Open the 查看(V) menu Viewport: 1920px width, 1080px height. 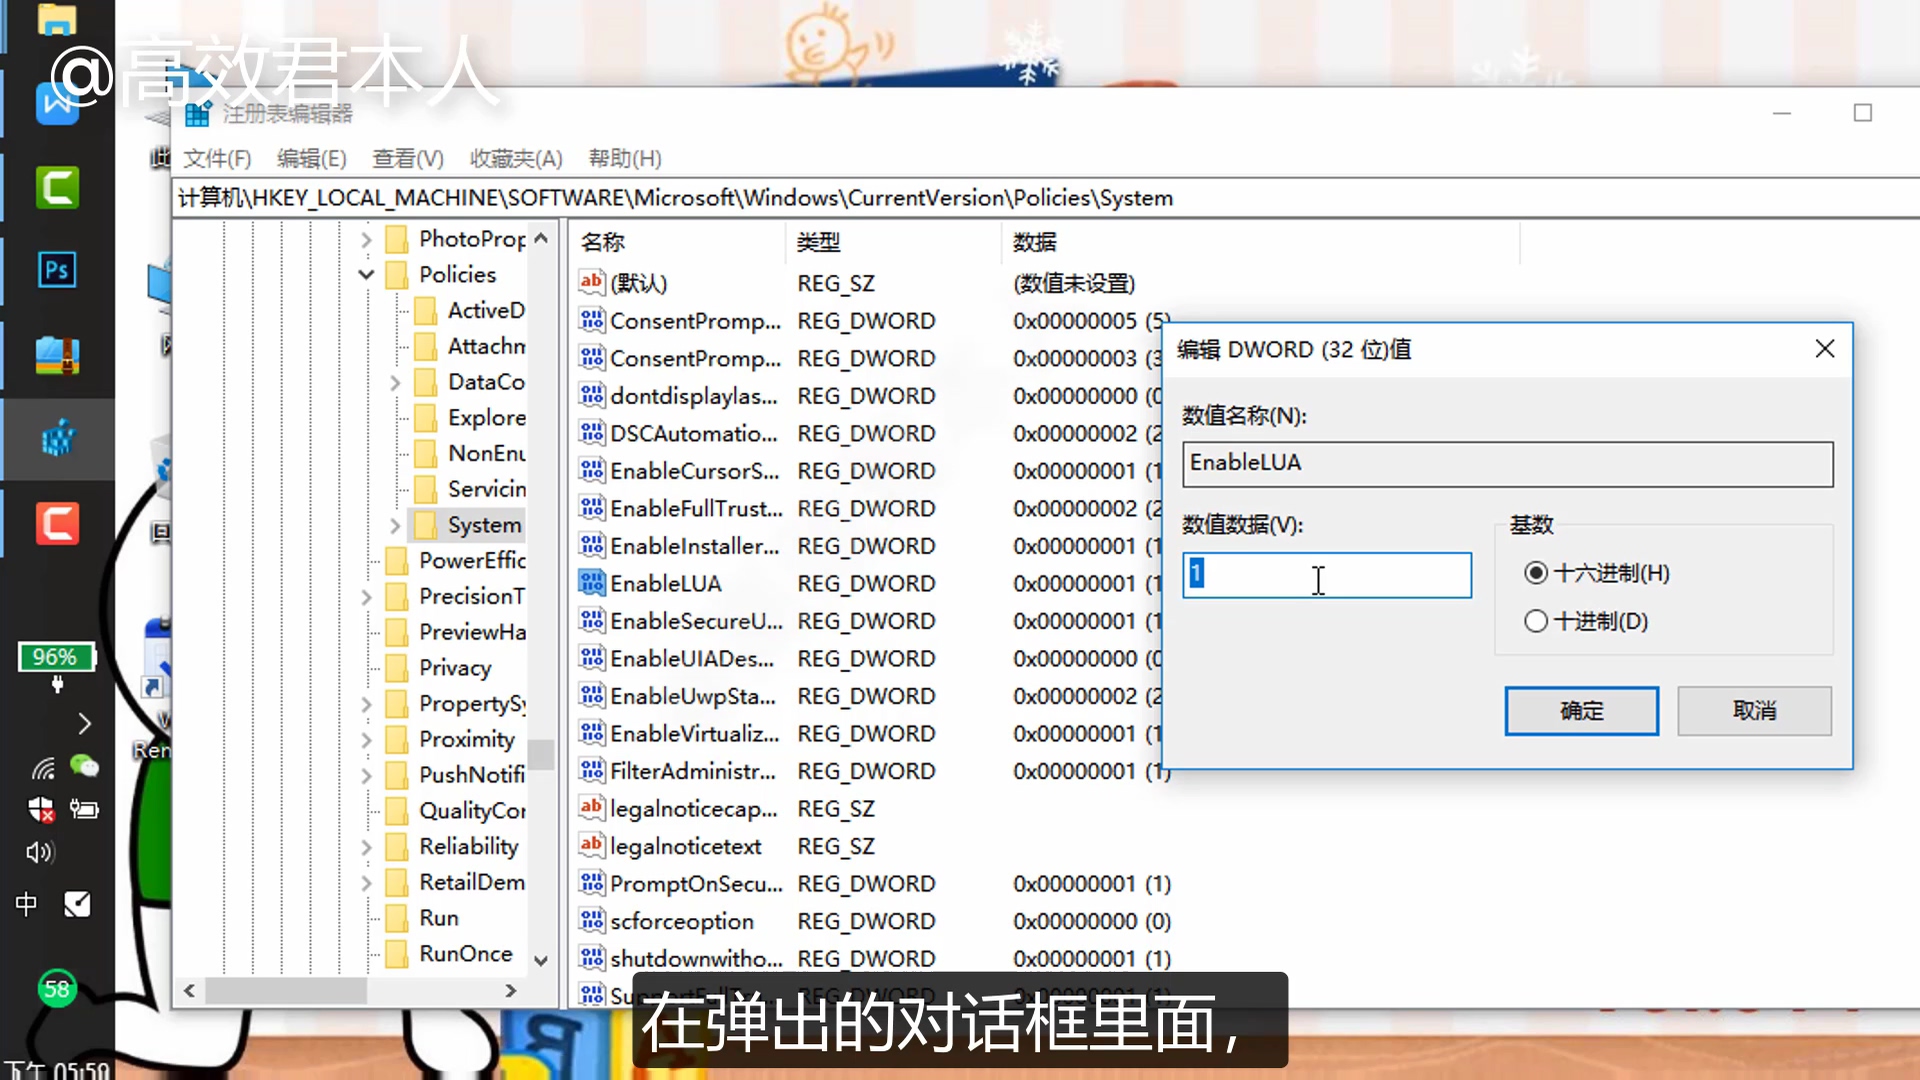[x=407, y=158]
